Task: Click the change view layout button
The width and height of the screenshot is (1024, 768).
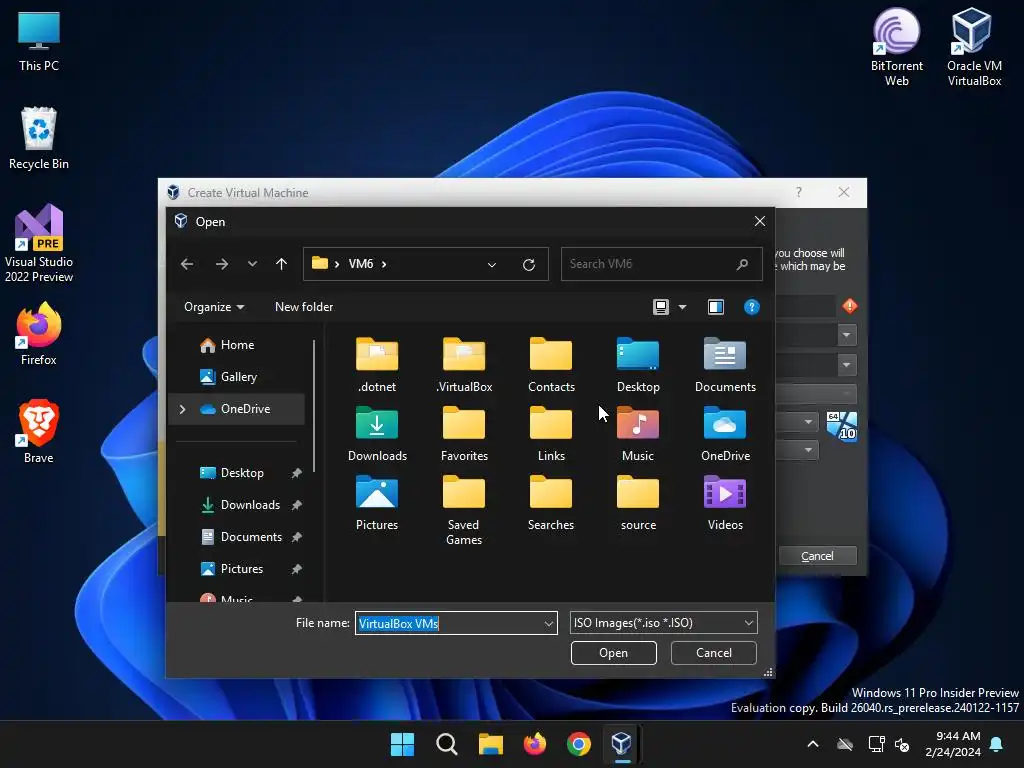Action: point(661,307)
